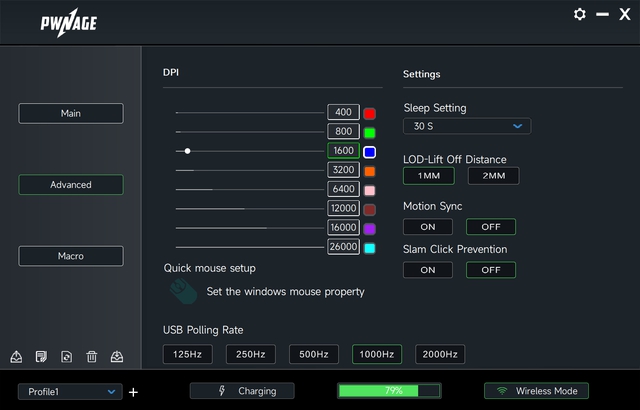Click the reset profile refresh-file icon
640x410 pixels.
coord(67,357)
